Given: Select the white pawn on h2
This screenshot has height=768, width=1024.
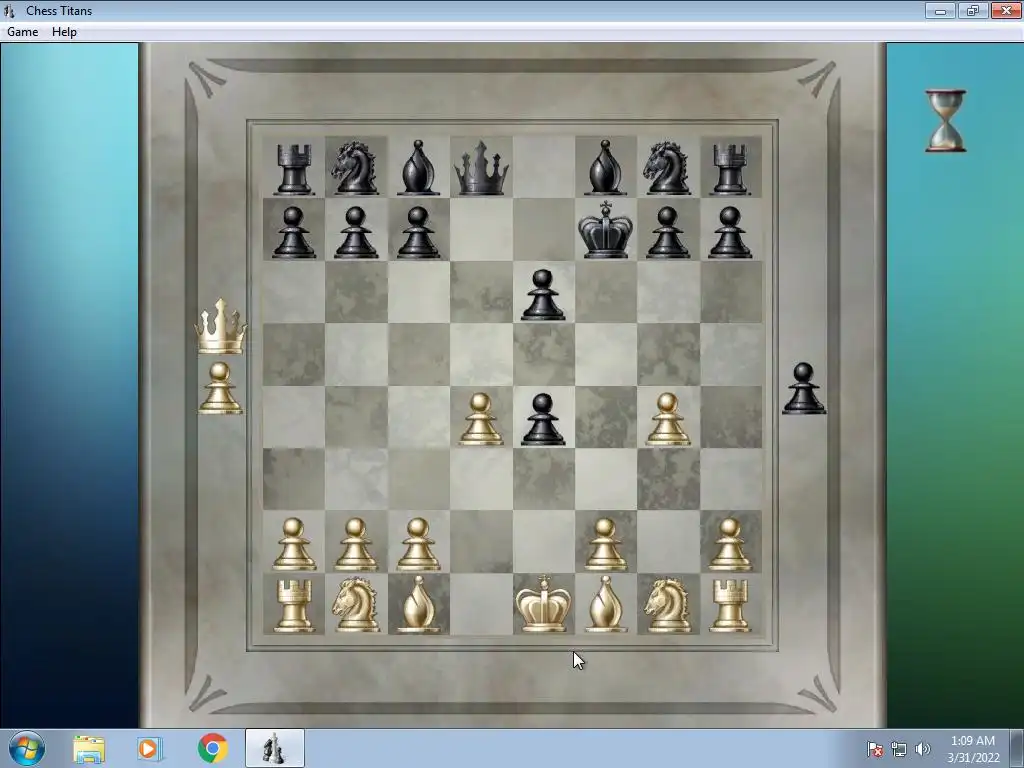Looking at the screenshot, I should tap(729, 545).
